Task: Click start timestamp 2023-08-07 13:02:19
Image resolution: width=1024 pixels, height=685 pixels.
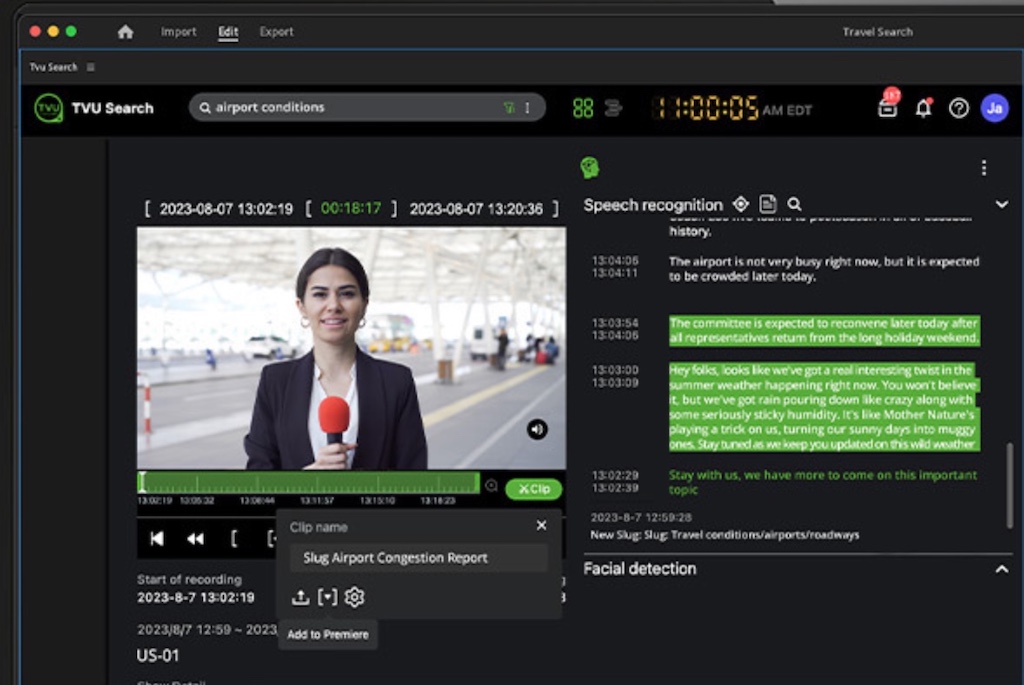Action: pos(226,209)
